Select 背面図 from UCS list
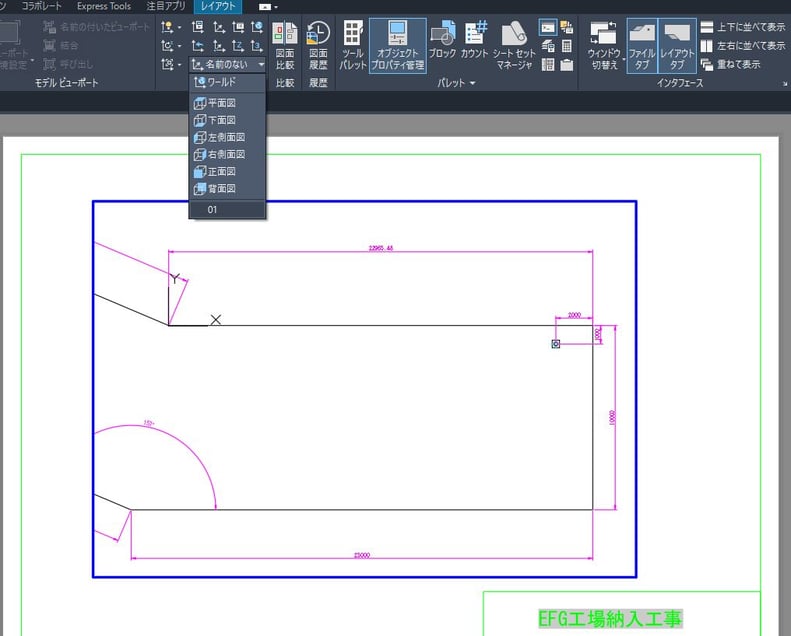This screenshot has width=791, height=636. tap(227, 189)
